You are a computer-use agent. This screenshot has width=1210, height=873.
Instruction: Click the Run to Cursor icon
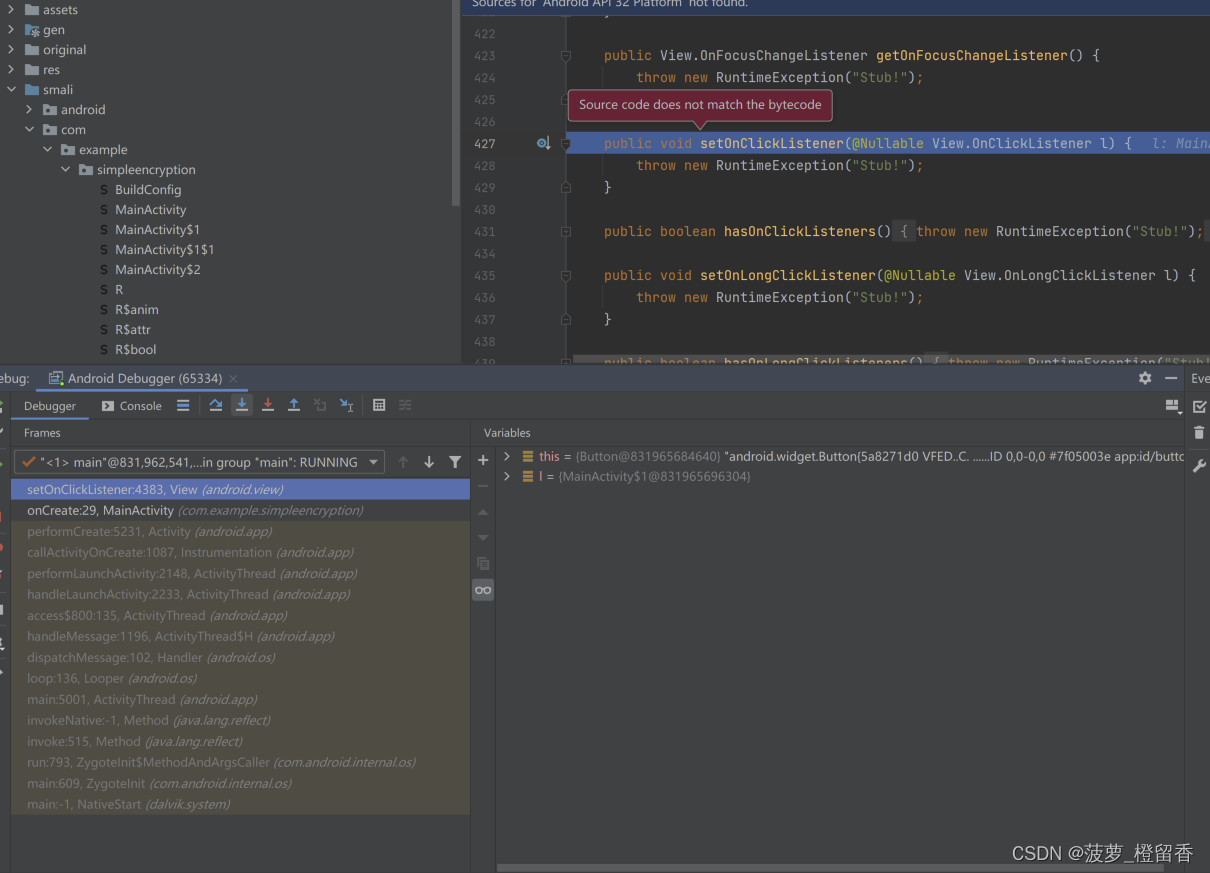pyautogui.click(x=346, y=405)
